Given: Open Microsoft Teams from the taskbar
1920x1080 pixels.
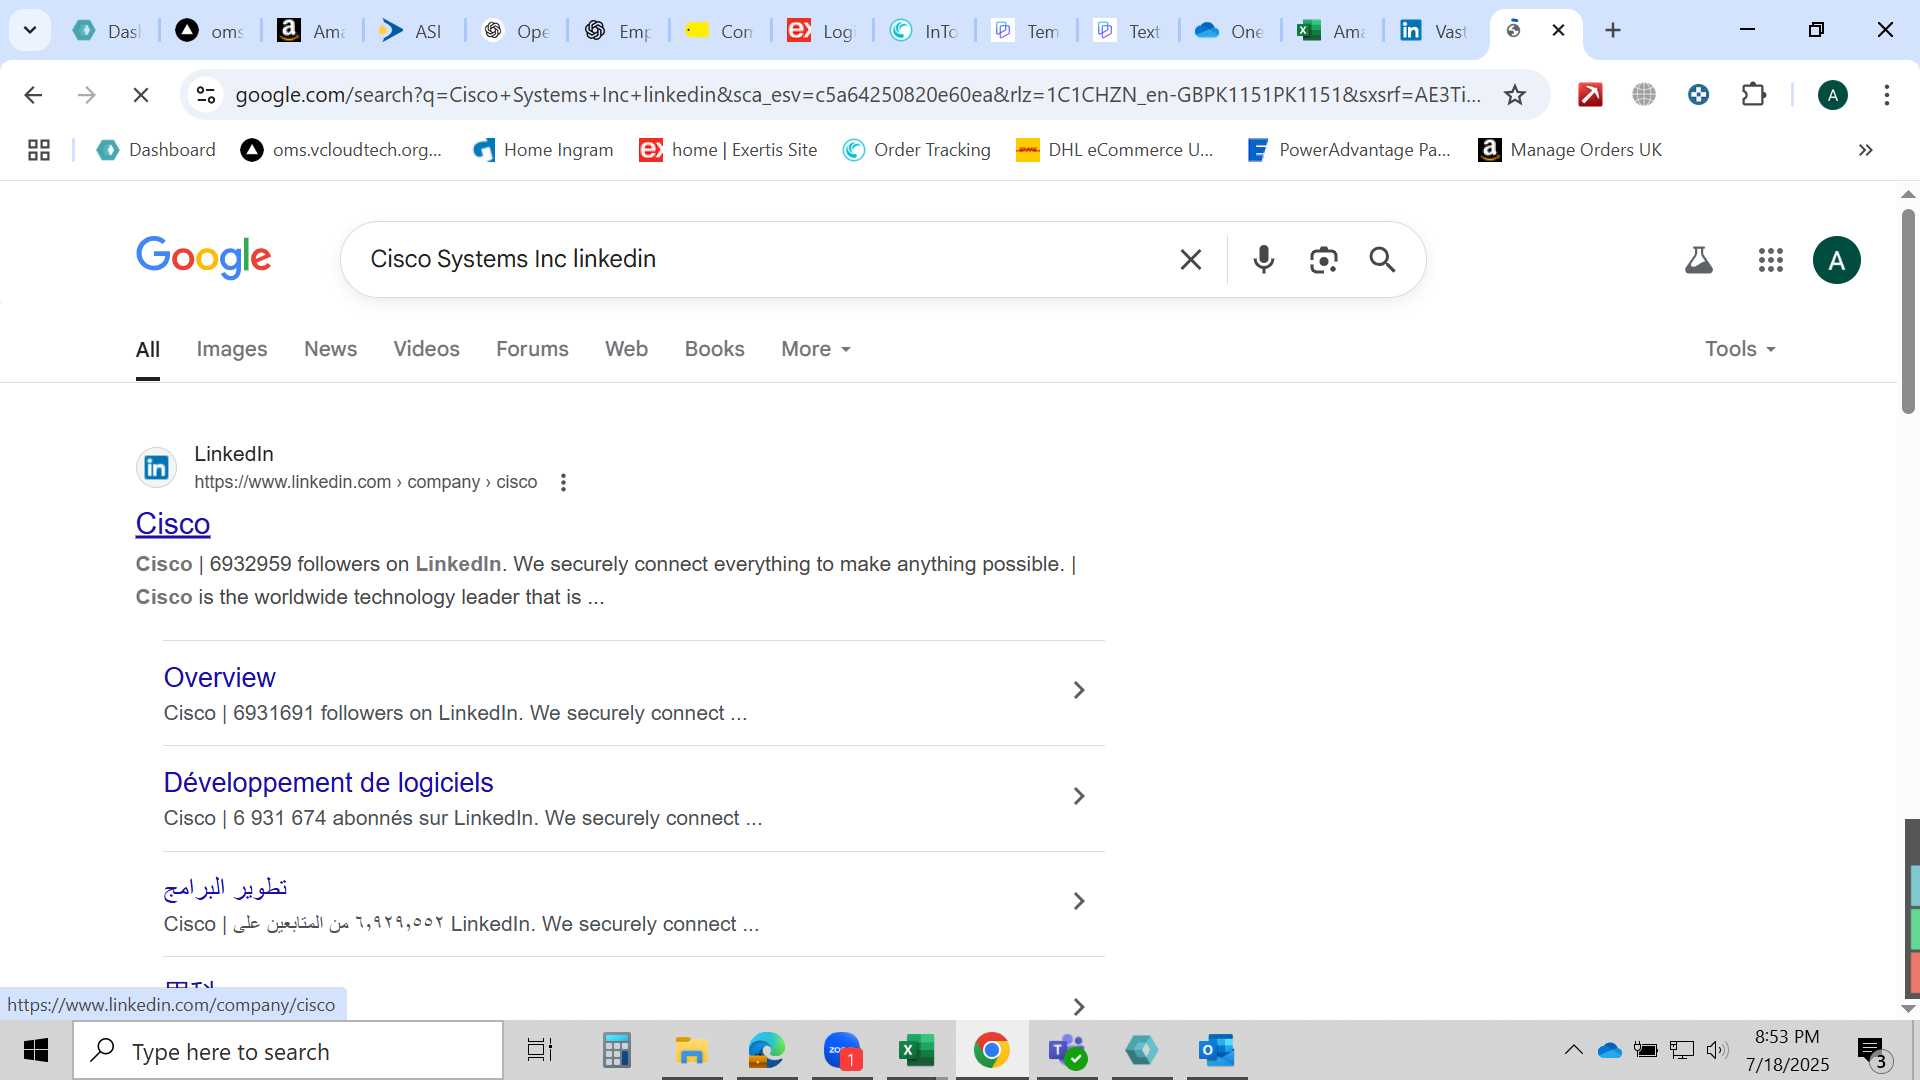Looking at the screenshot, I should pos(1067,1051).
